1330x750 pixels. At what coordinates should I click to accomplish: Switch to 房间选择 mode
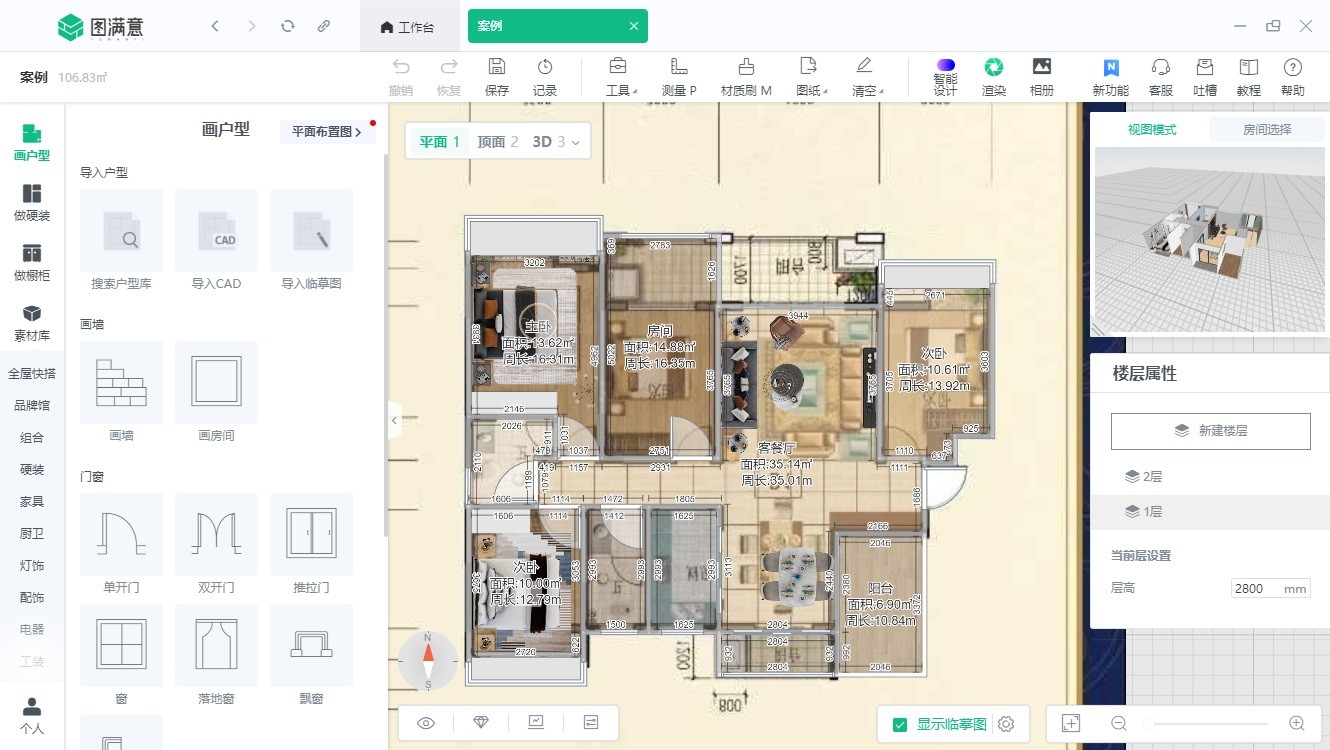(1267, 129)
